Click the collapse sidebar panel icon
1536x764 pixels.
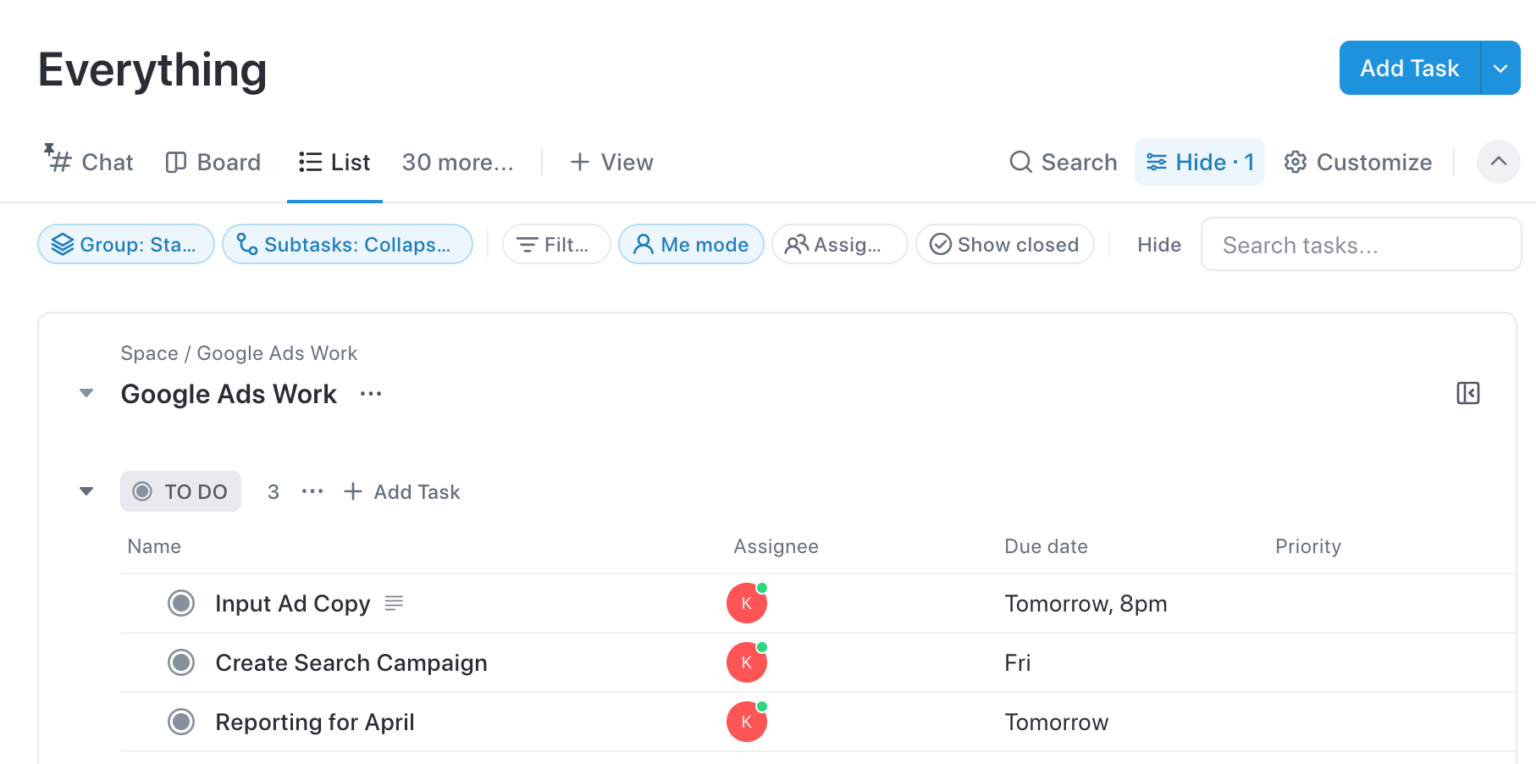(x=1468, y=393)
